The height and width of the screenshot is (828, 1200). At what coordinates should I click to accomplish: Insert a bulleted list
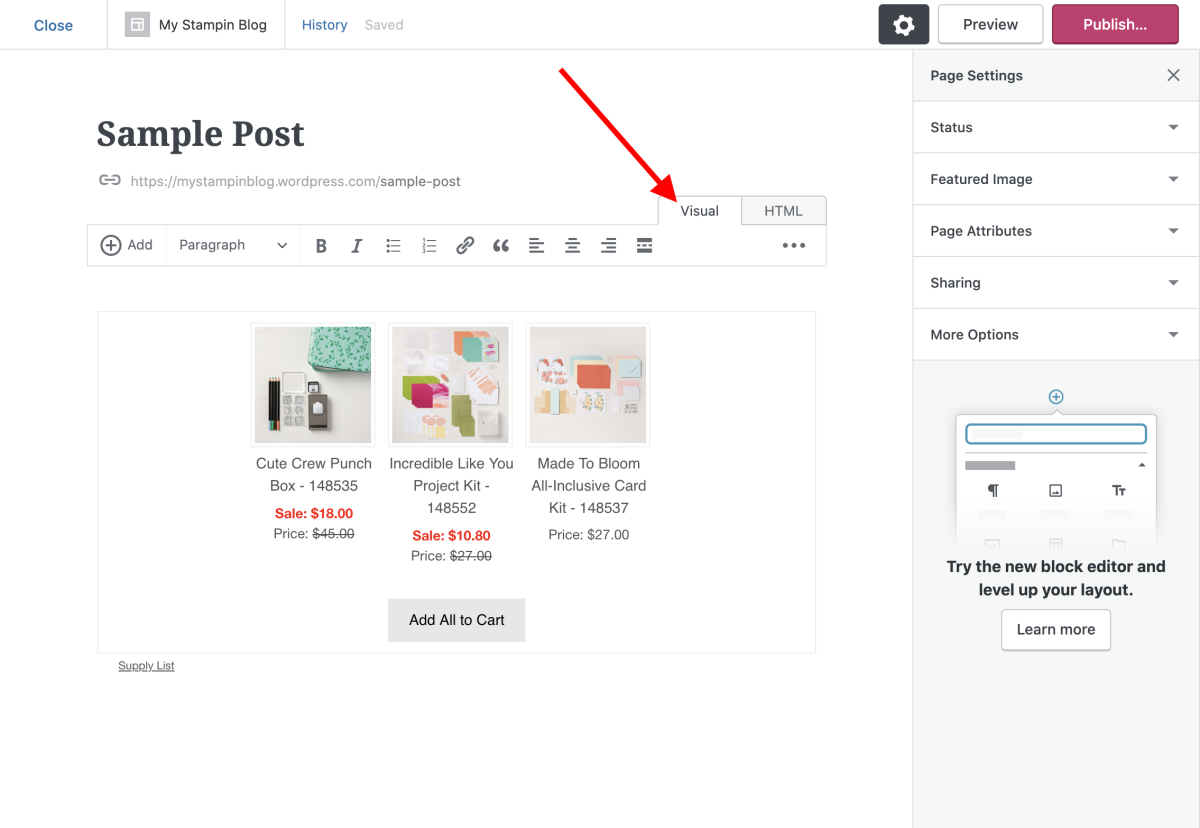pos(393,246)
